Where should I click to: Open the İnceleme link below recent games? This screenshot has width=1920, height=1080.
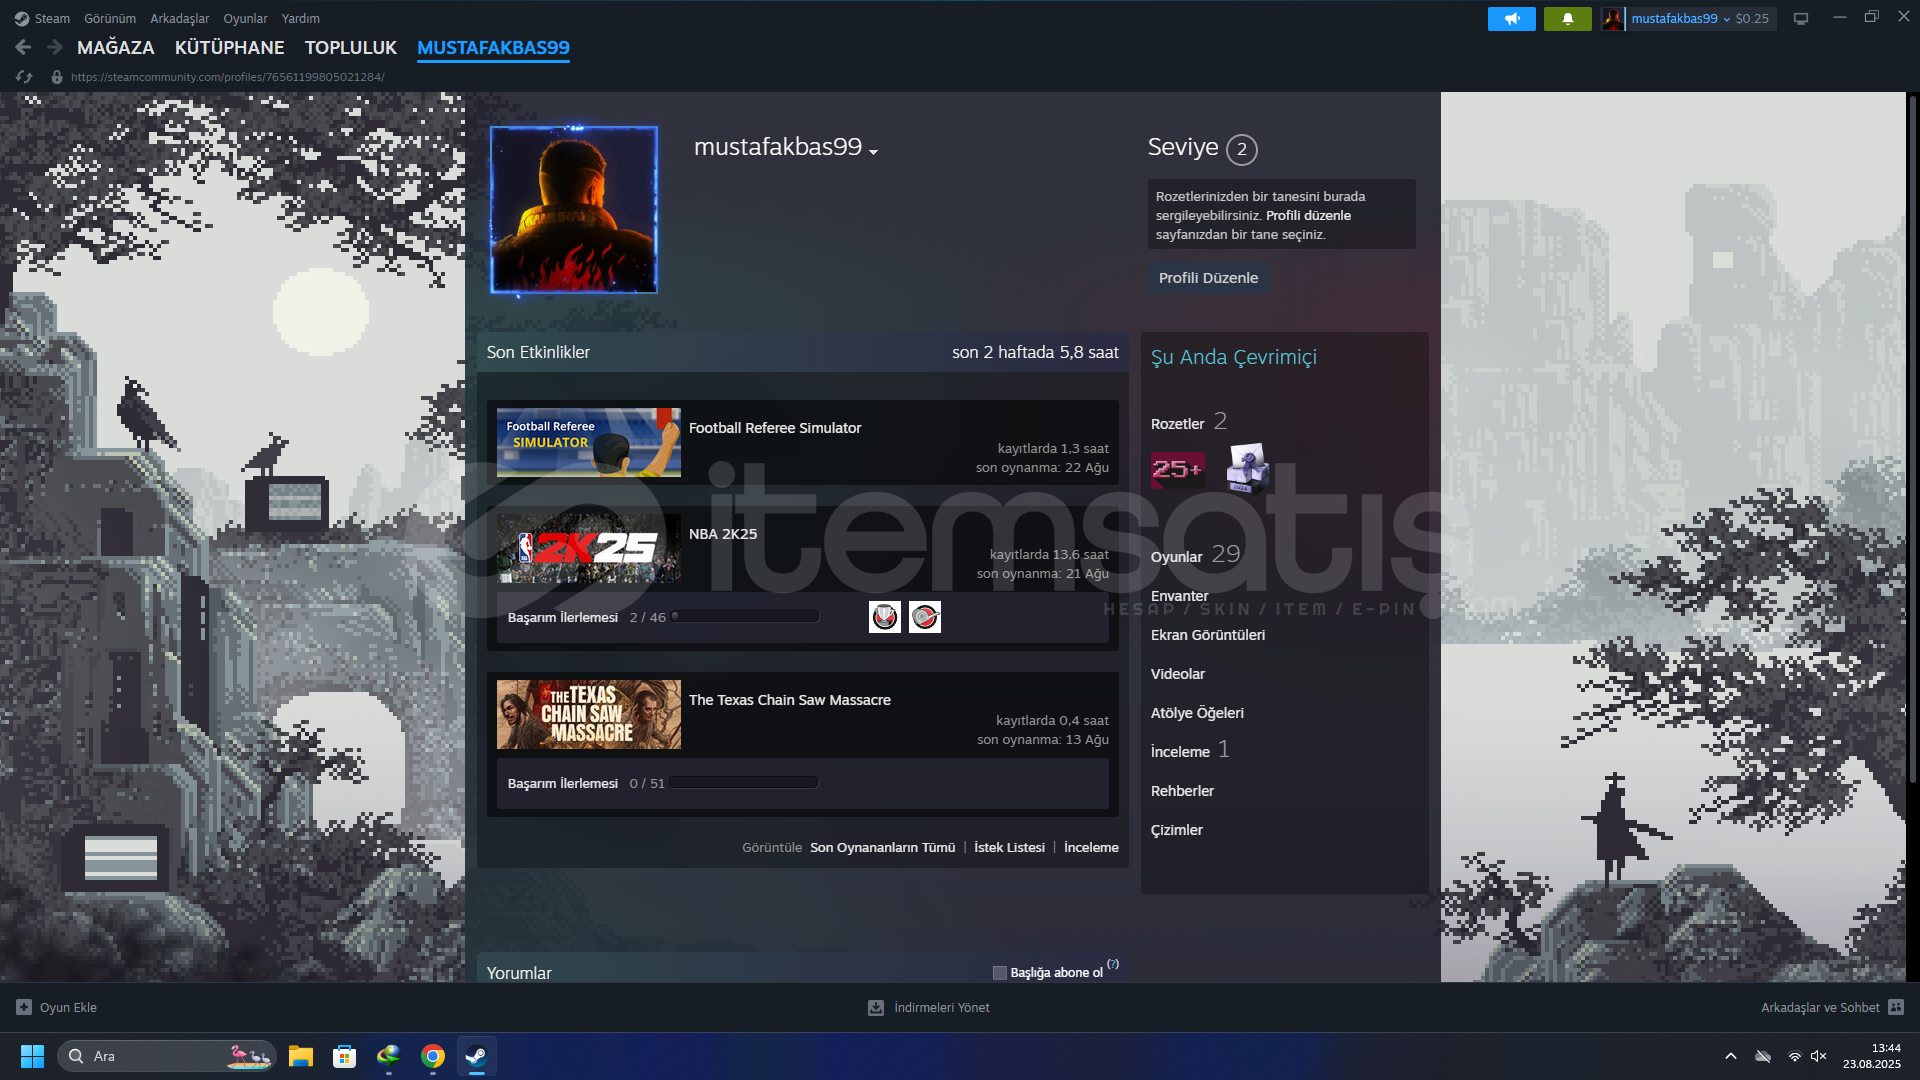[x=1091, y=847]
